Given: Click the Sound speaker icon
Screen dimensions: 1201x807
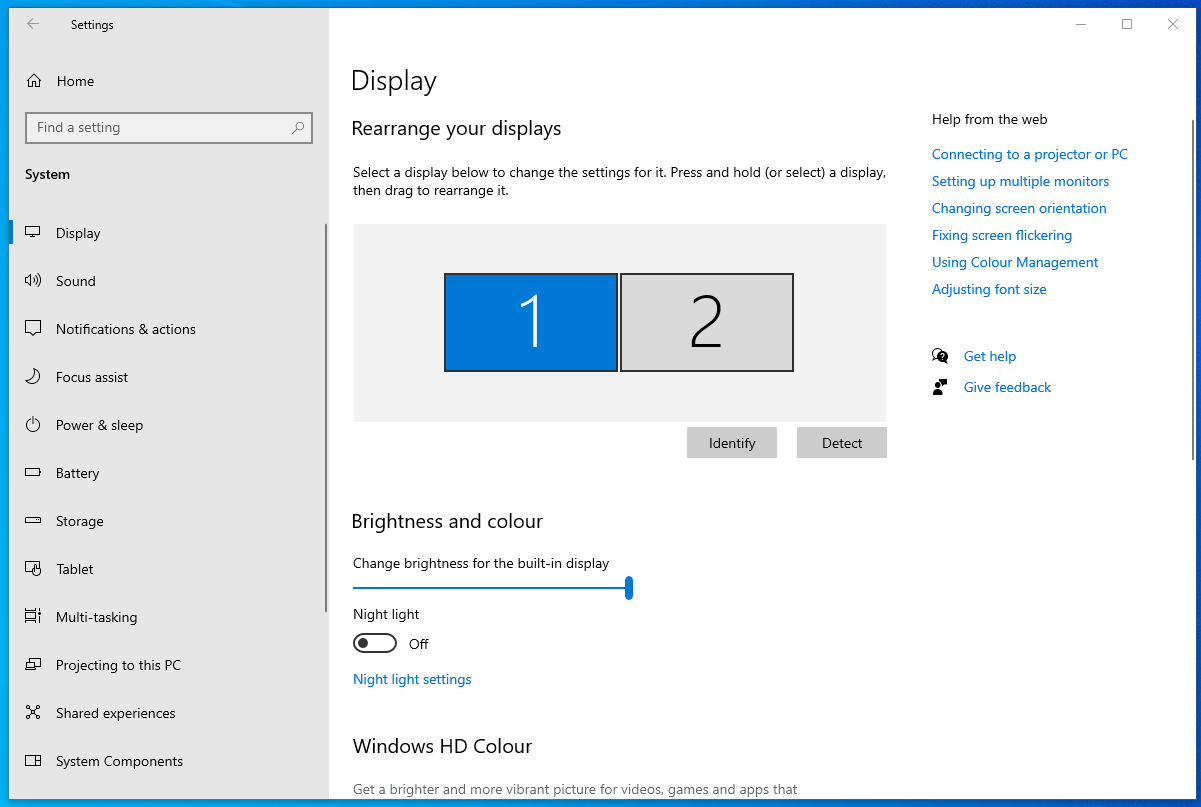Looking at the screenshot, I should [x=33, y=281].
